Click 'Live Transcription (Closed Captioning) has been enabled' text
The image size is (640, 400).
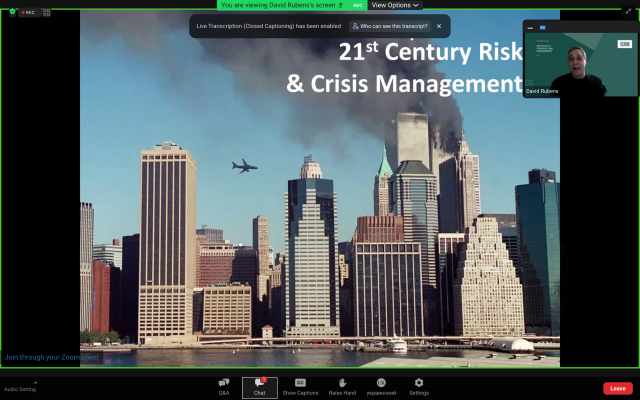tap(269, 26)
